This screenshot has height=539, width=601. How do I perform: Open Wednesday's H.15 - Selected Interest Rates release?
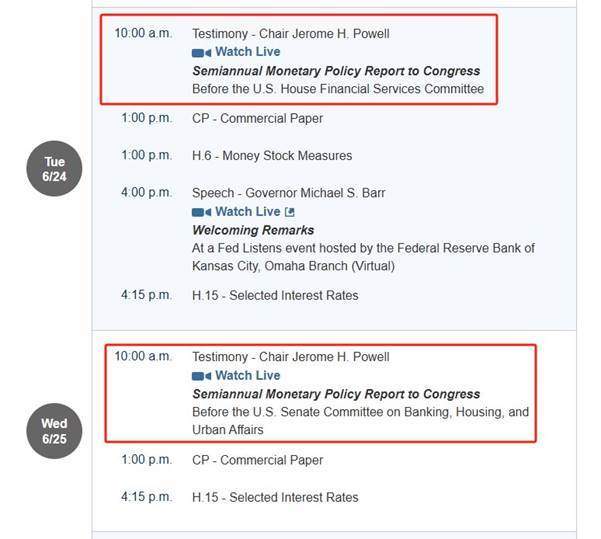pos(275,498)
